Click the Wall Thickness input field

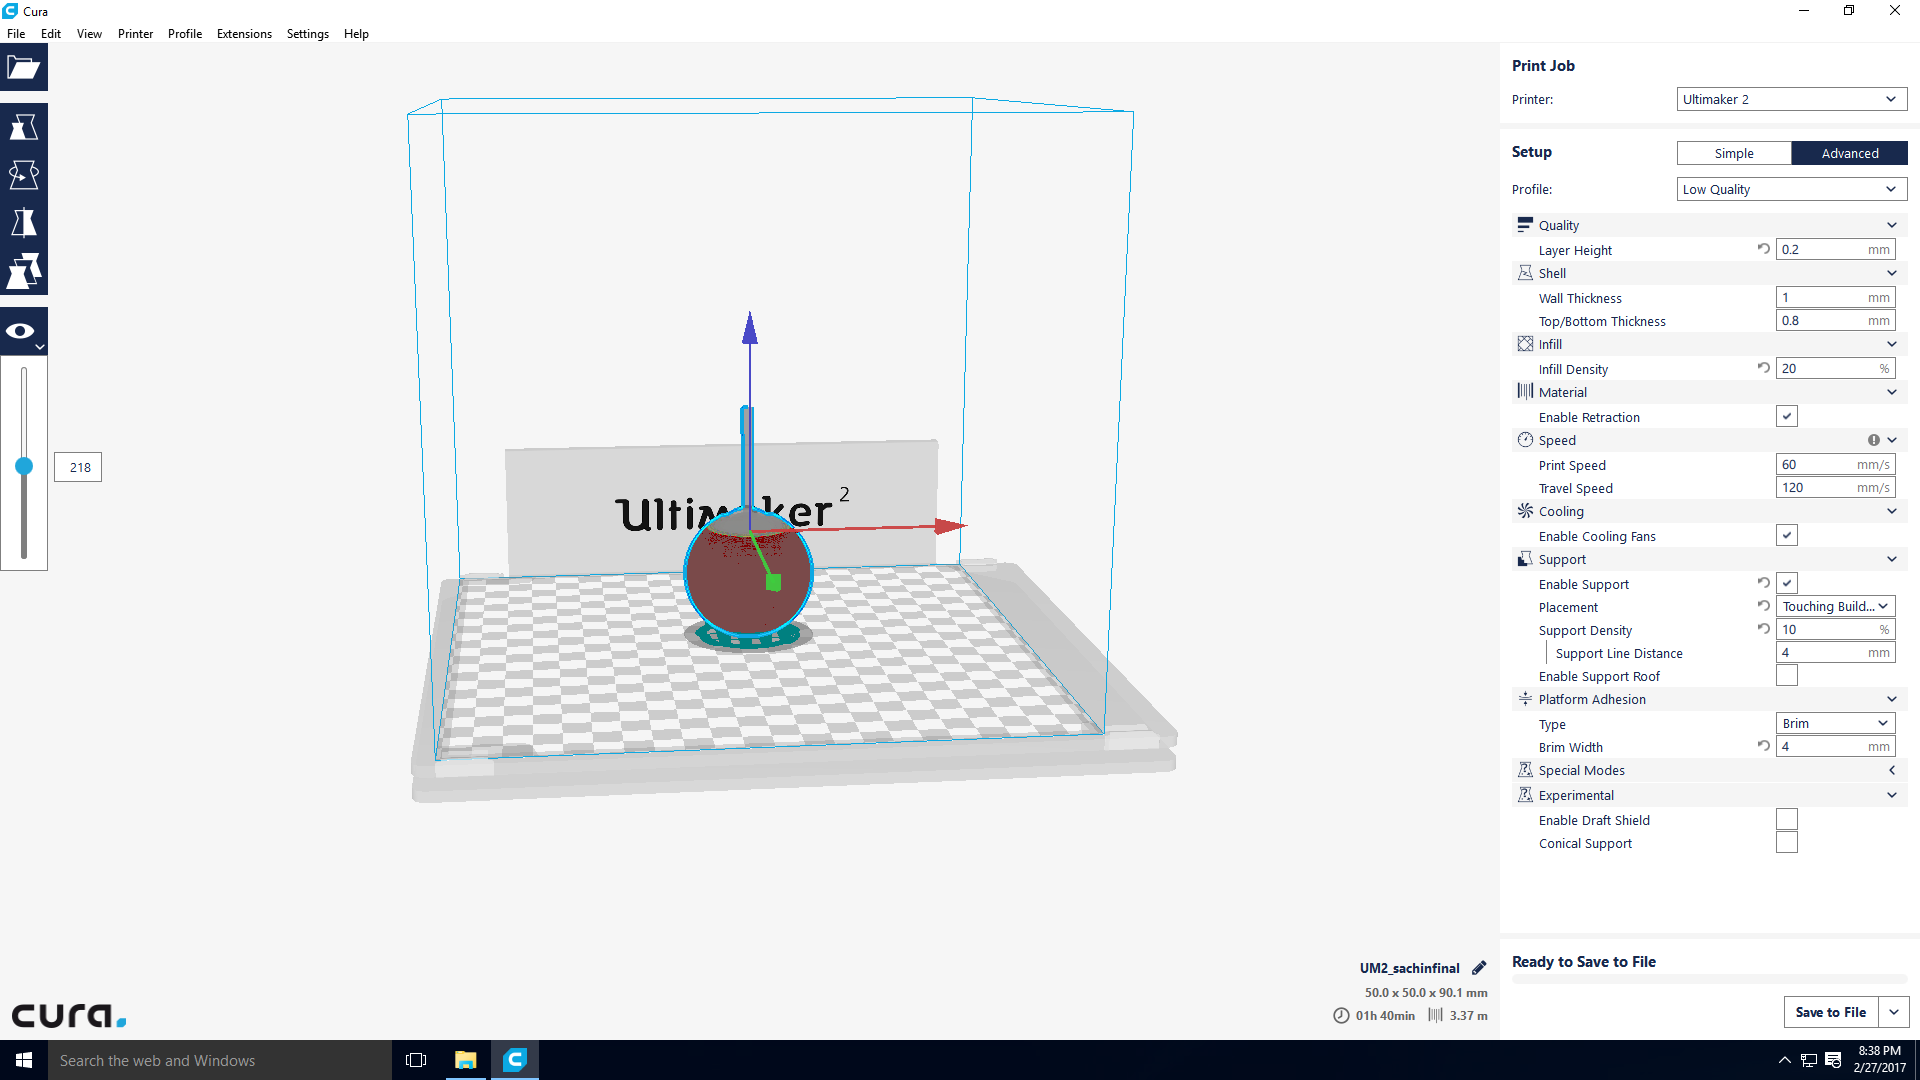coord(1836,297)
